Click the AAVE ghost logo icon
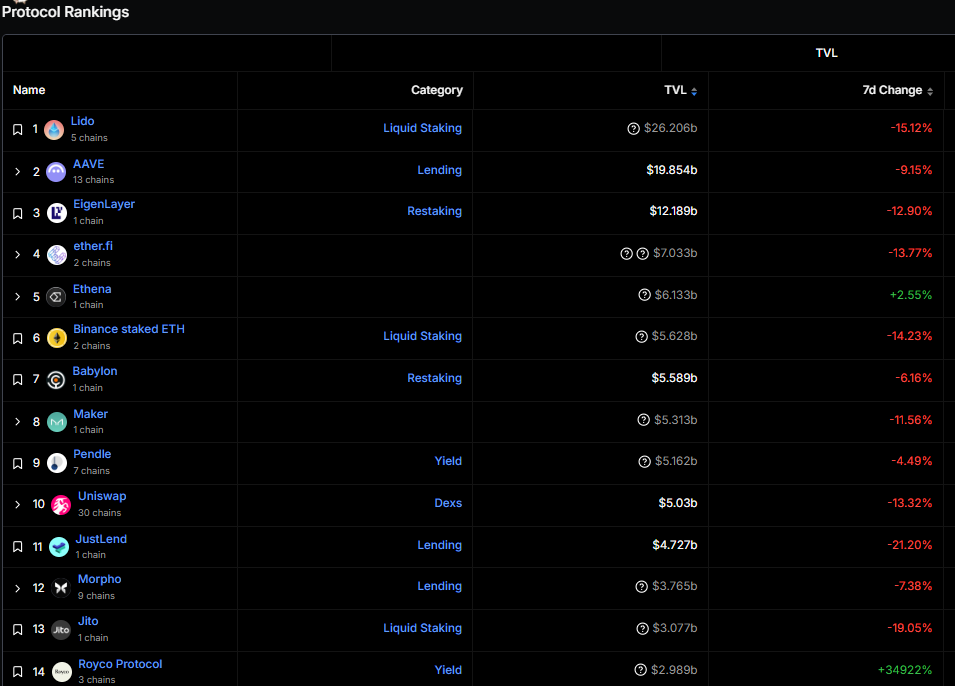955x686 pixels. tap(56, 172)
